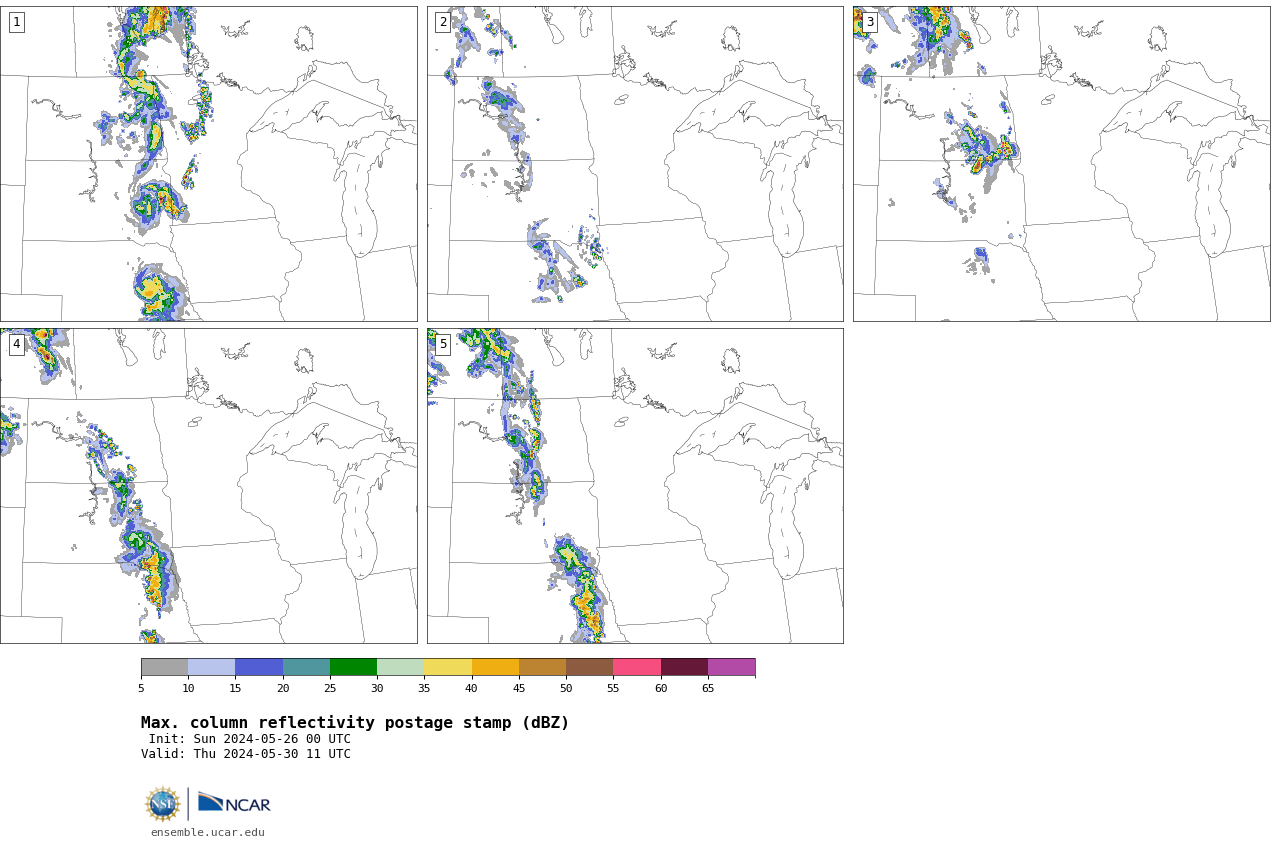
Task: Click the NCAR logo
Action: (x=234, y=804)
